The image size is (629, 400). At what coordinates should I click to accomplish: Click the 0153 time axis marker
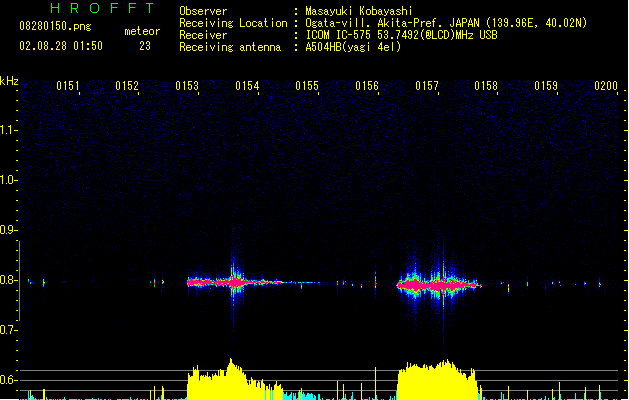tap(187, 86)
